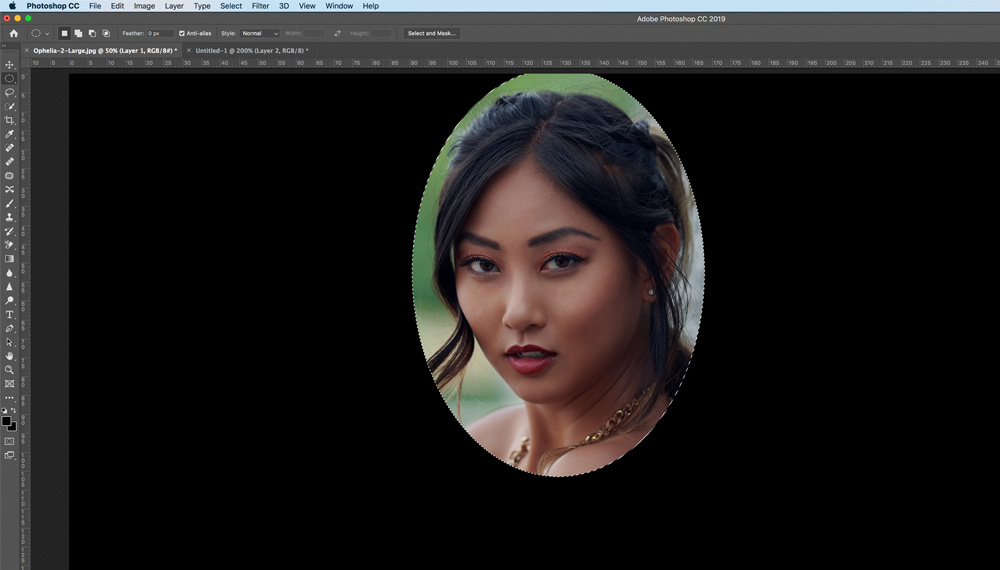Select the Brush tool

click(10, 203)
